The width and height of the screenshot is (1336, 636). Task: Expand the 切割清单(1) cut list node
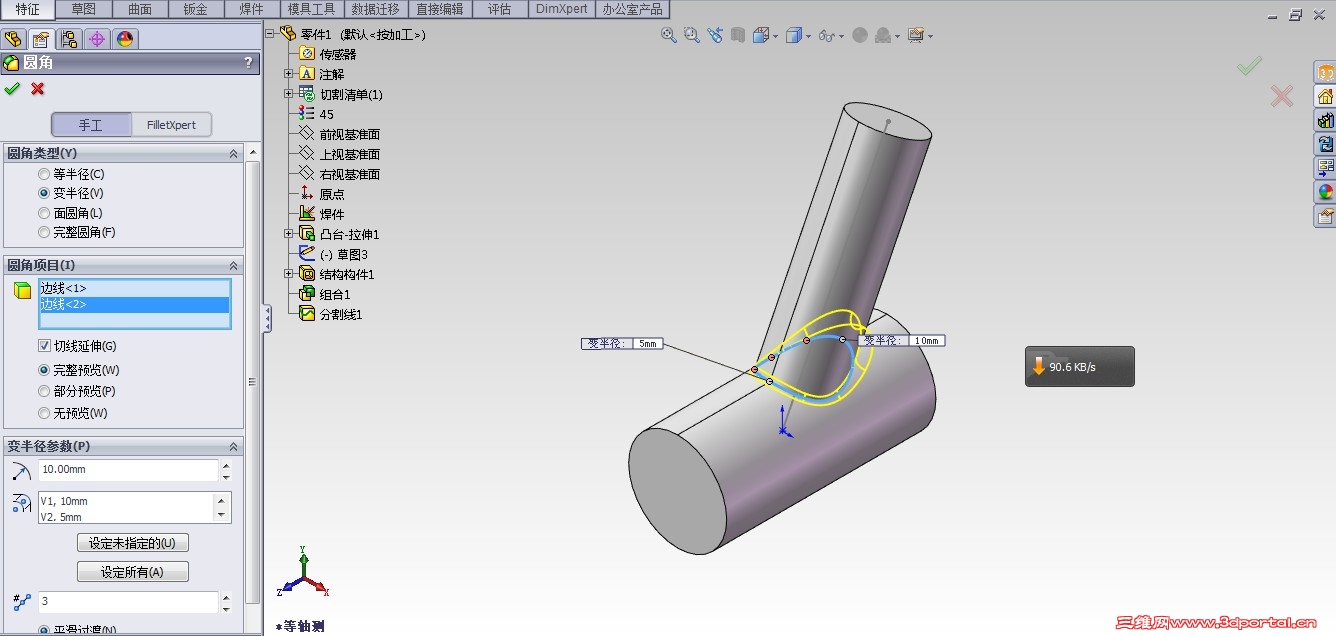pyautogui.click(x=289, y=94)
